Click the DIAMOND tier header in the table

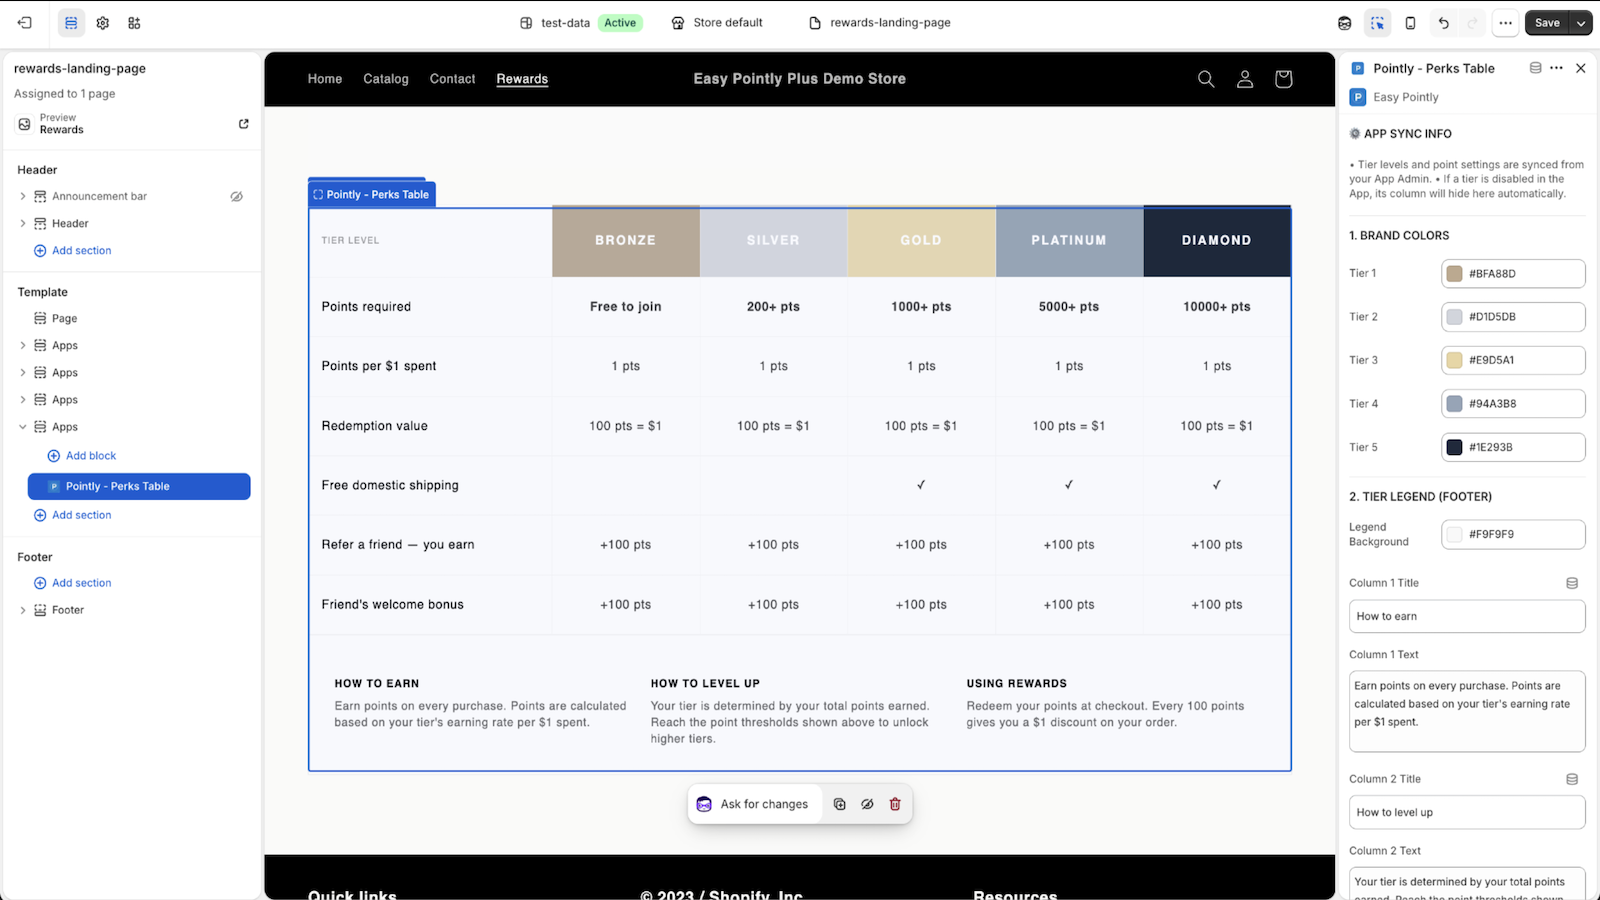point(1217,241)
